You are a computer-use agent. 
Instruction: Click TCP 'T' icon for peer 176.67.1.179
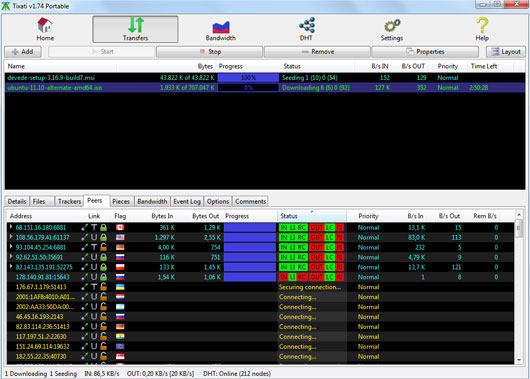94,287
